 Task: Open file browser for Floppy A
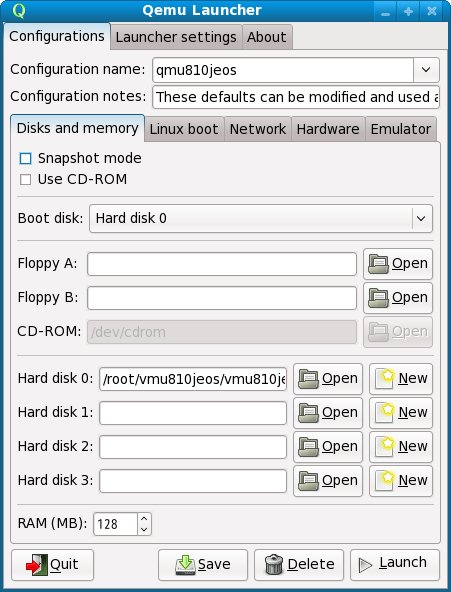click(398, 264)
